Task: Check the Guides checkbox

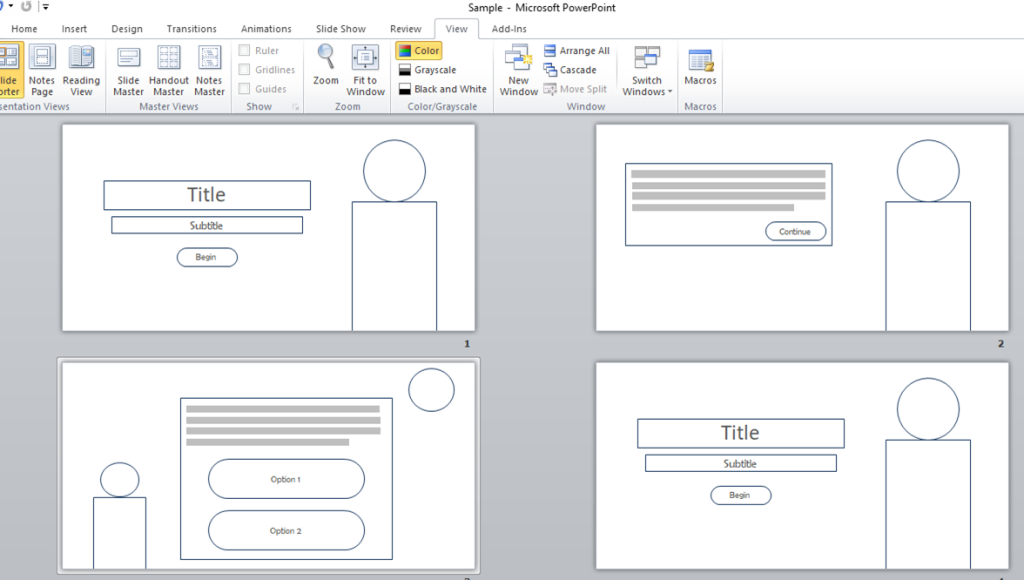Action: point(245,89)
